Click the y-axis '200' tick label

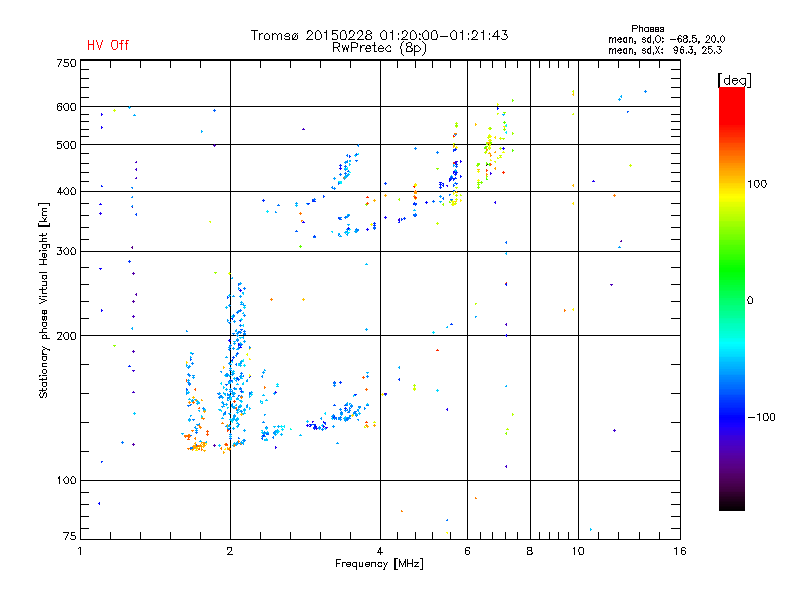pos(66,336)
